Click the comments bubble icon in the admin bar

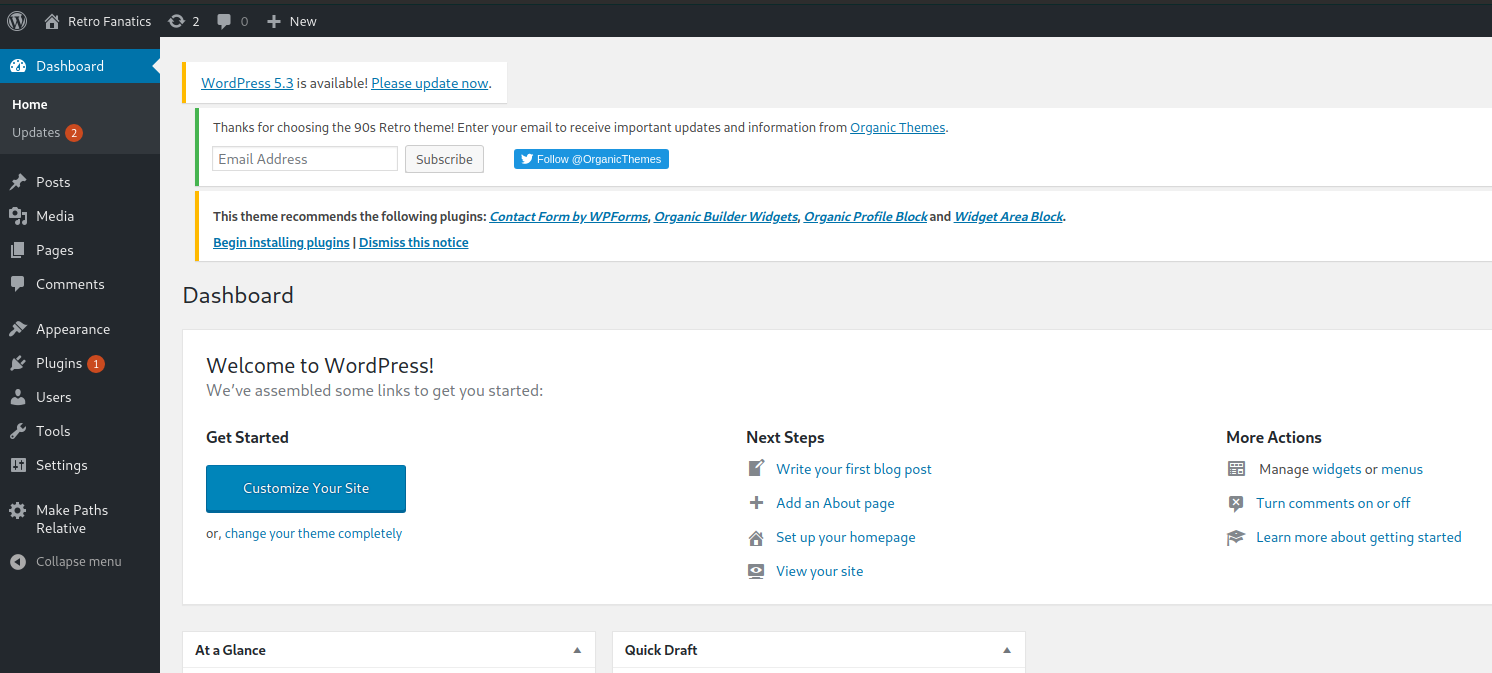tap(224, 20)
